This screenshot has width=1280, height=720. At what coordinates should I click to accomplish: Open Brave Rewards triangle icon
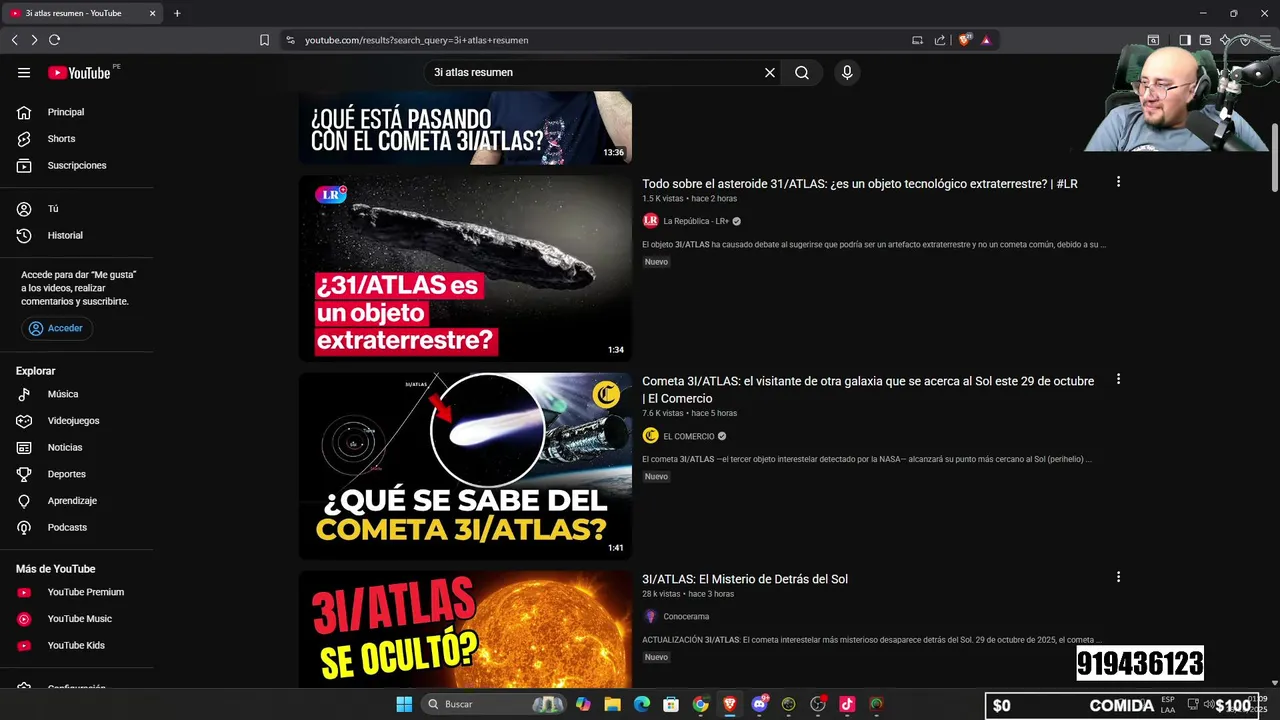point(986,40)
